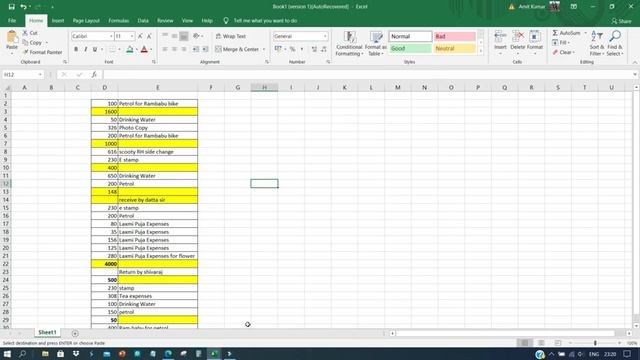Click the Insert Function fx icon

coord(94,75)
